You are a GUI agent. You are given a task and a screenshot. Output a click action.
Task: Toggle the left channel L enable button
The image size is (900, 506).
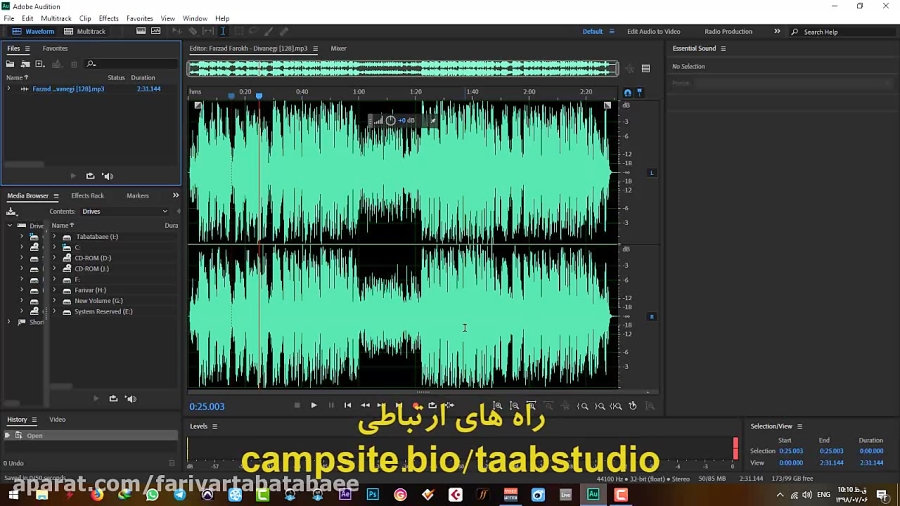coord(651,173)
